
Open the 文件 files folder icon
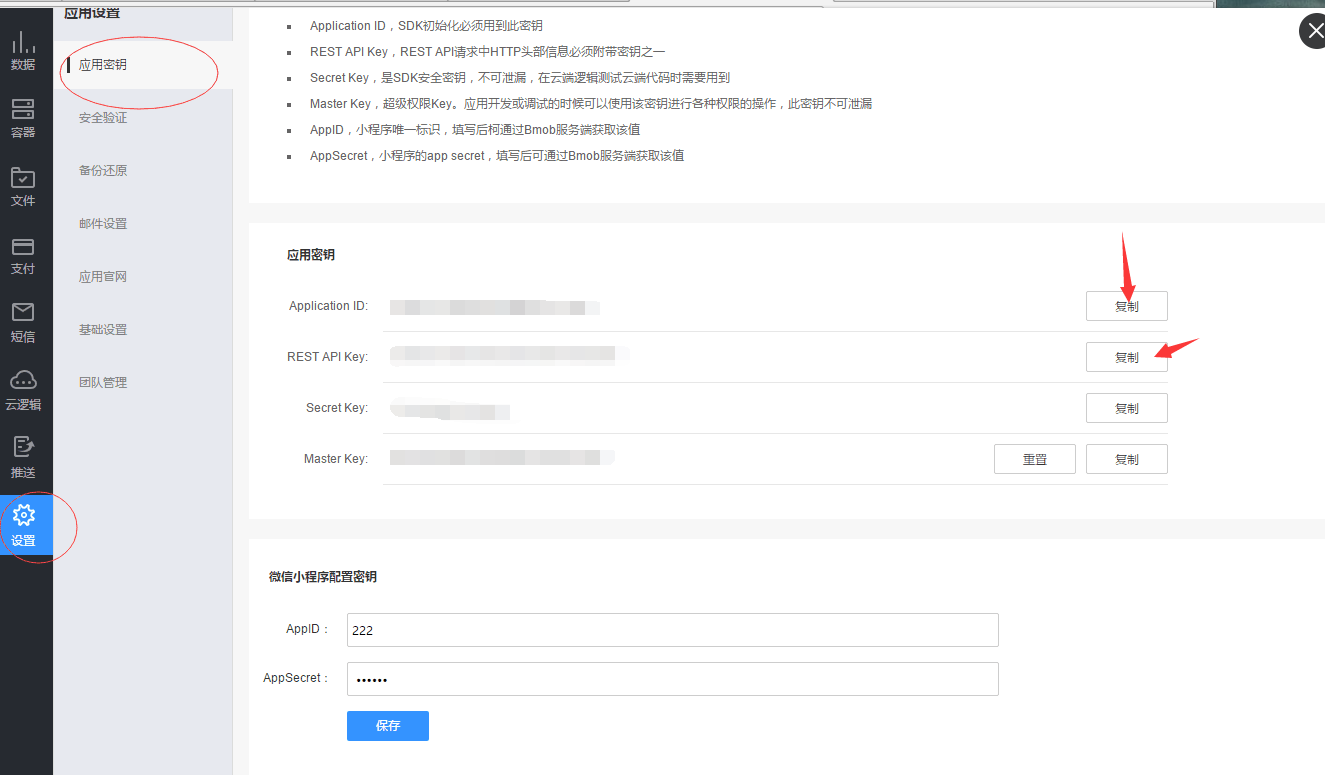coord(23,186)
